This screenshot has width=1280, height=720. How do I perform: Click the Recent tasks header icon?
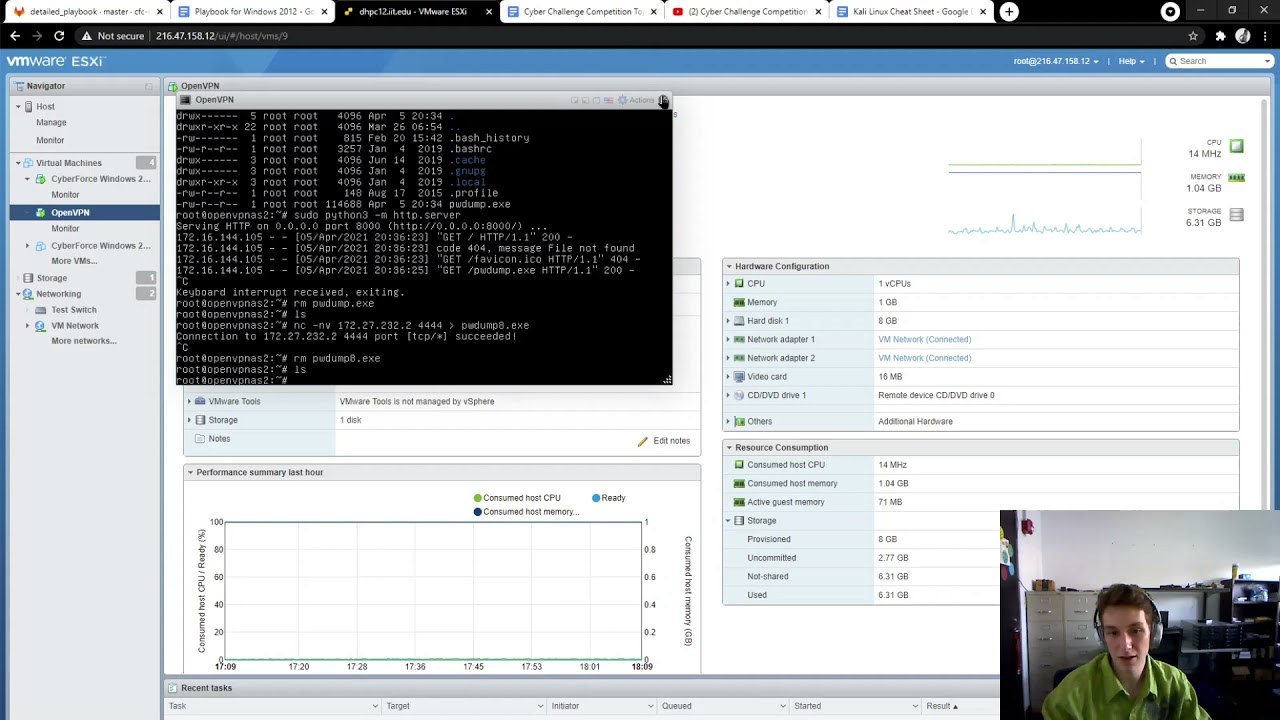[173, 688]
